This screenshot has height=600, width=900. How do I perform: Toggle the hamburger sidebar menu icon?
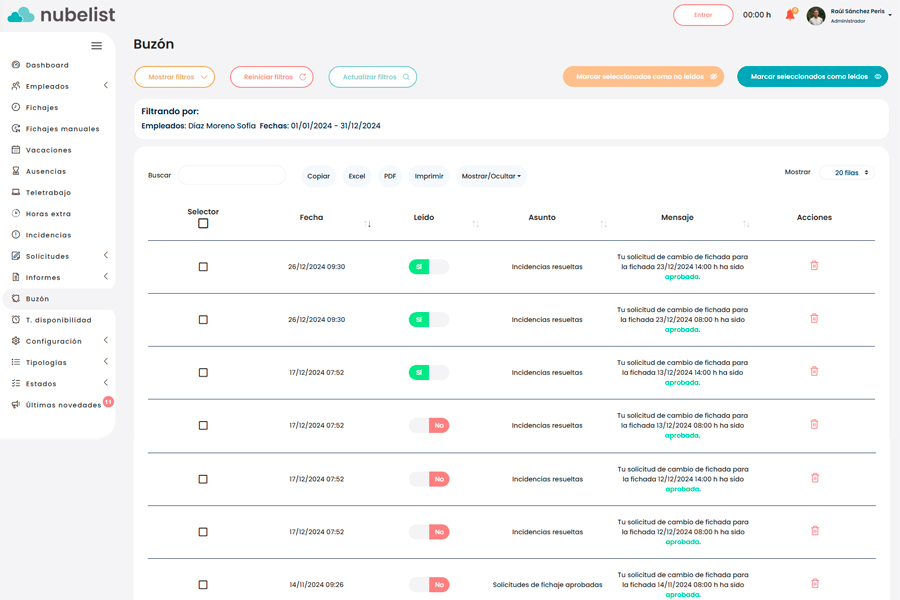[x=96, y=46]
